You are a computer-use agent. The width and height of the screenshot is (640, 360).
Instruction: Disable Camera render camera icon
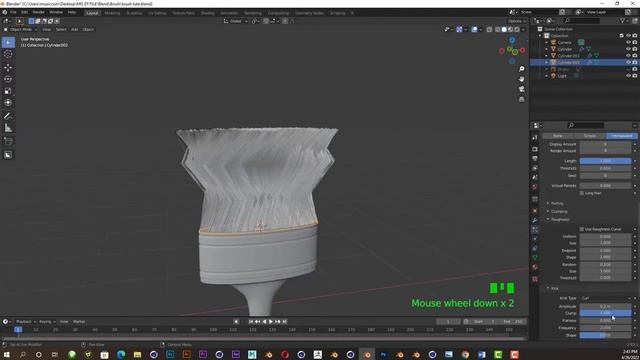click(635, 42)
